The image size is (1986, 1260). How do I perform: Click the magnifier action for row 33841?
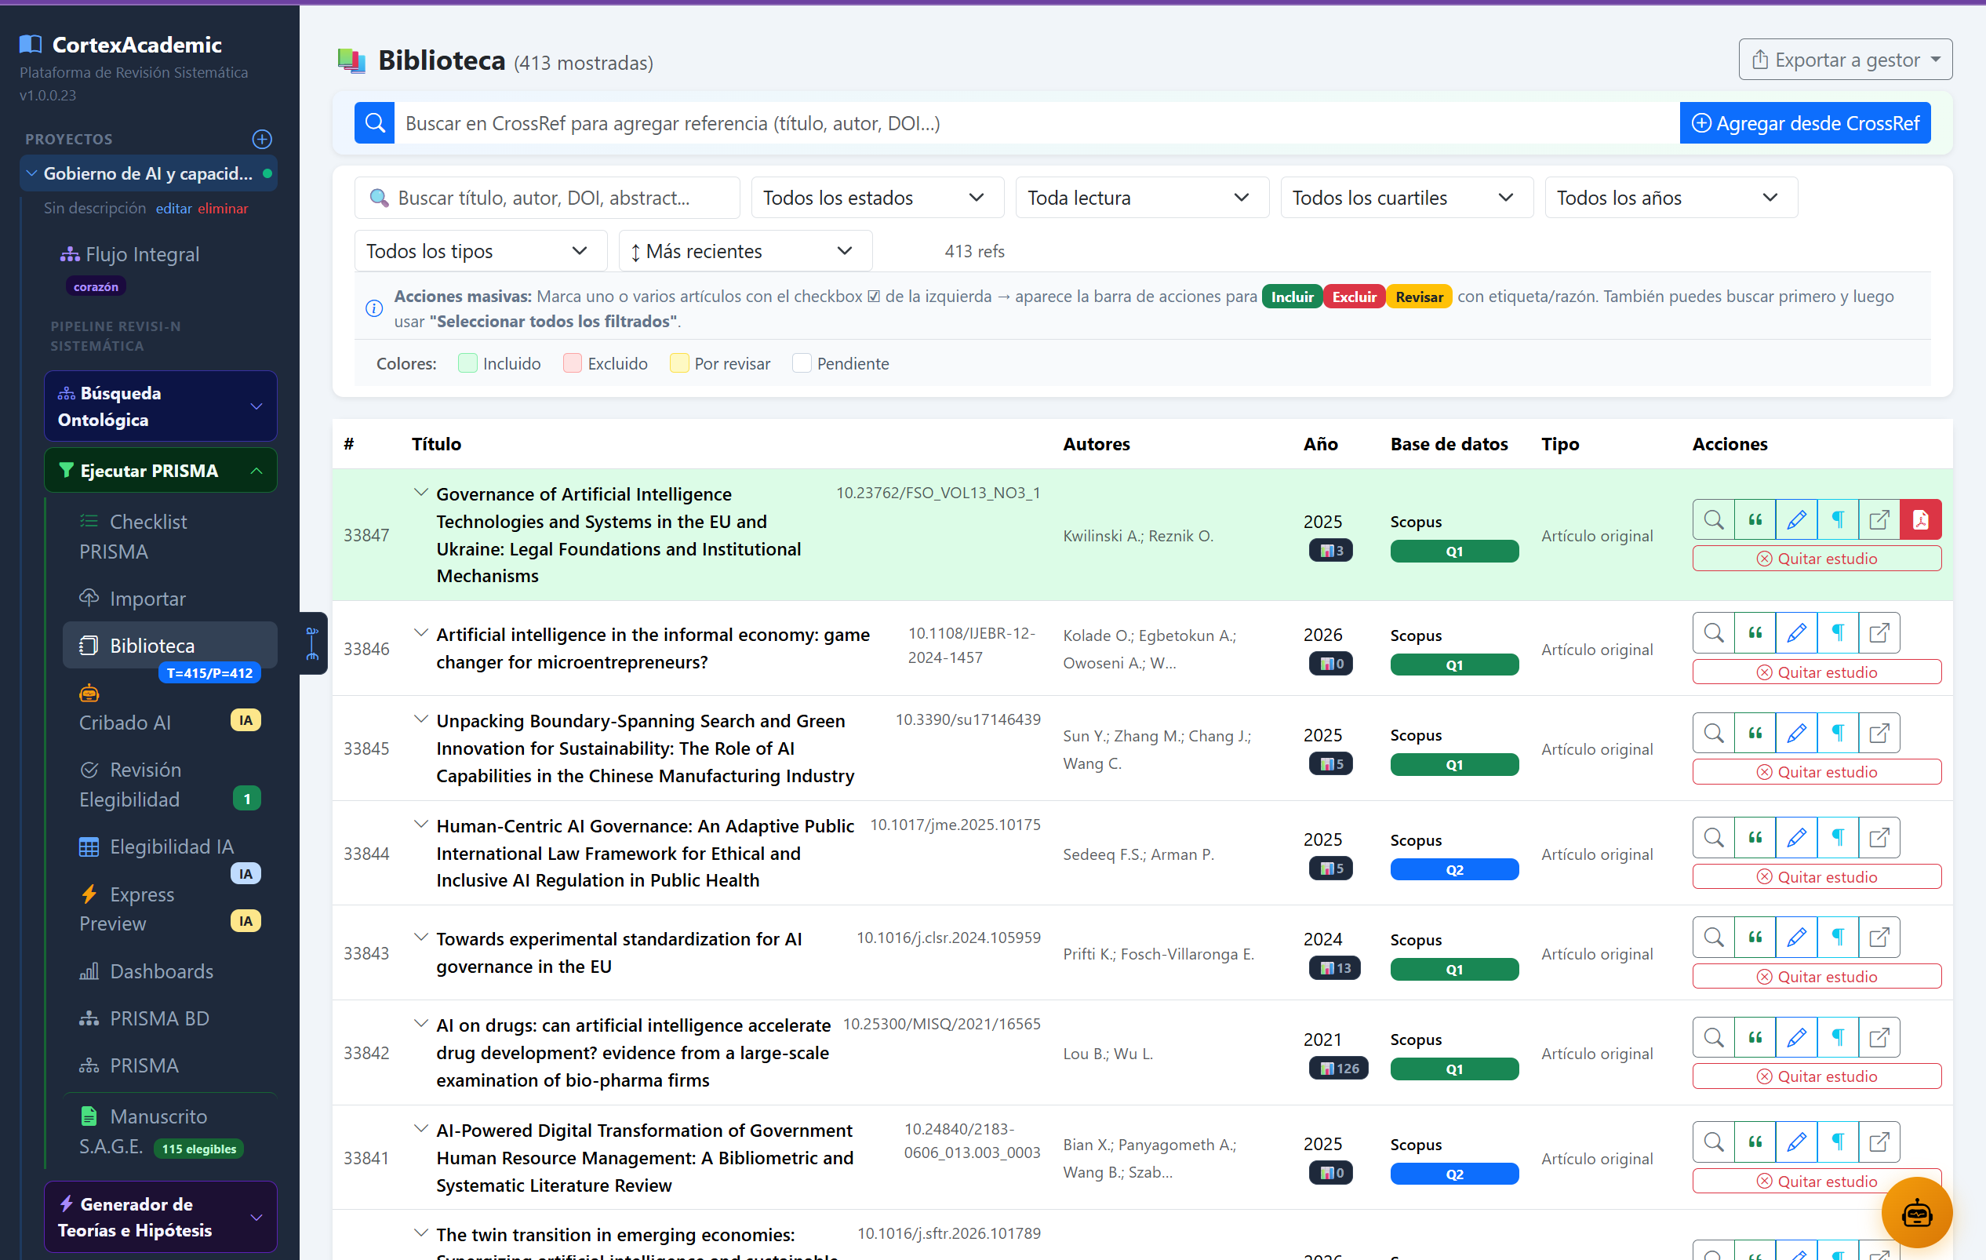coord(1713,1142)
